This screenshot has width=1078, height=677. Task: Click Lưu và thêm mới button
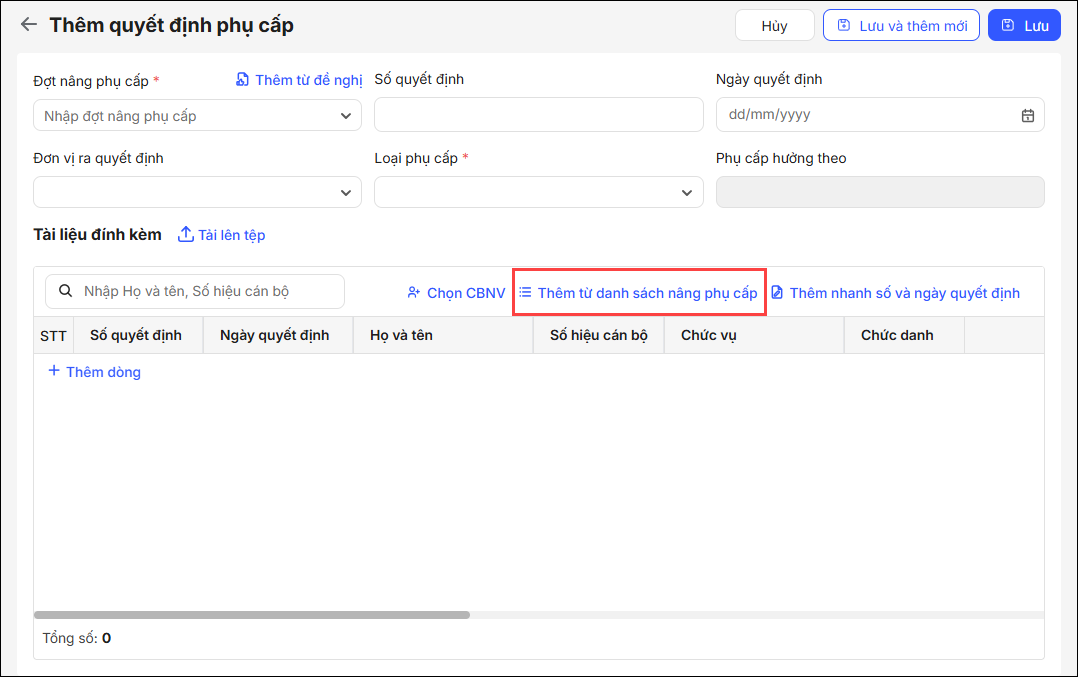click(x=901, y=26)
